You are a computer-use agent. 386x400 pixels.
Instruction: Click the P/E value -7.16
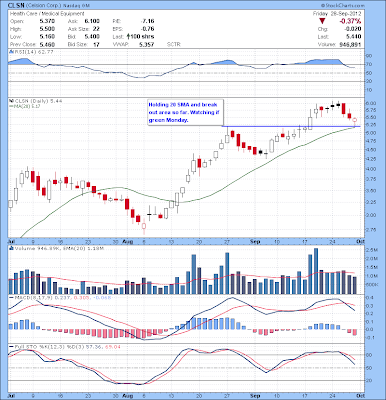(x=147, y=21)
